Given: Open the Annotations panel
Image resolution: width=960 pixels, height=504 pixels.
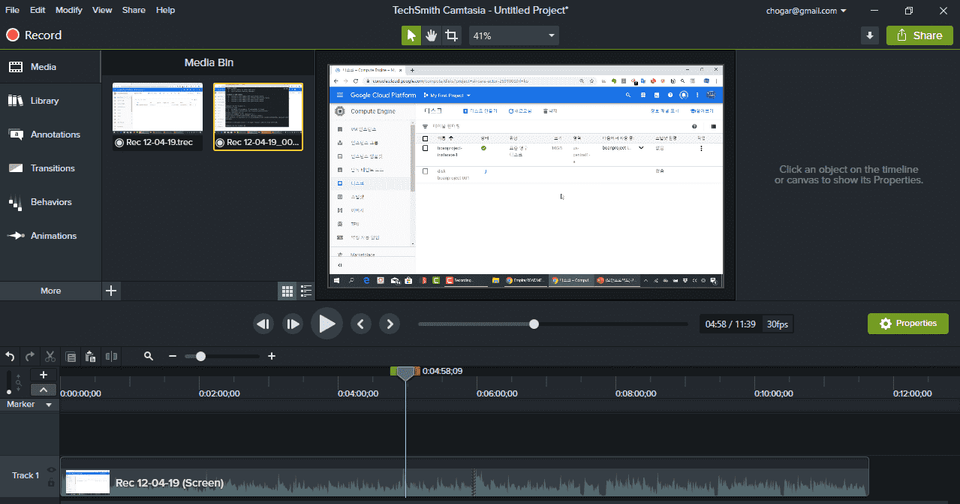Looking at the screenshot, I should (x=50, y=134).
